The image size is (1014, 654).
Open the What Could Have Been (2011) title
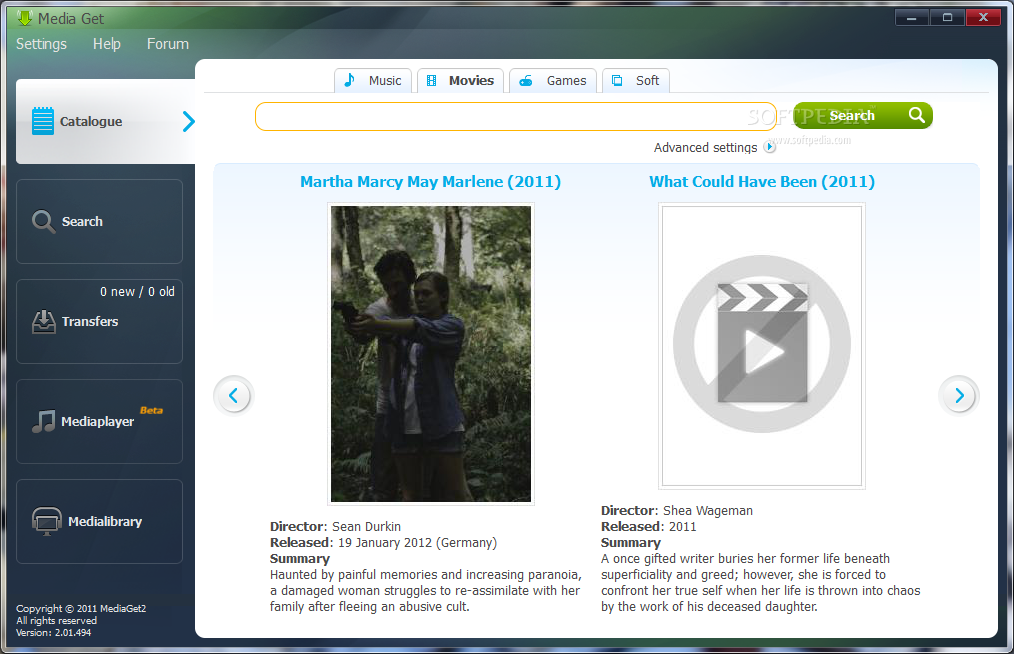pos(762,182)
